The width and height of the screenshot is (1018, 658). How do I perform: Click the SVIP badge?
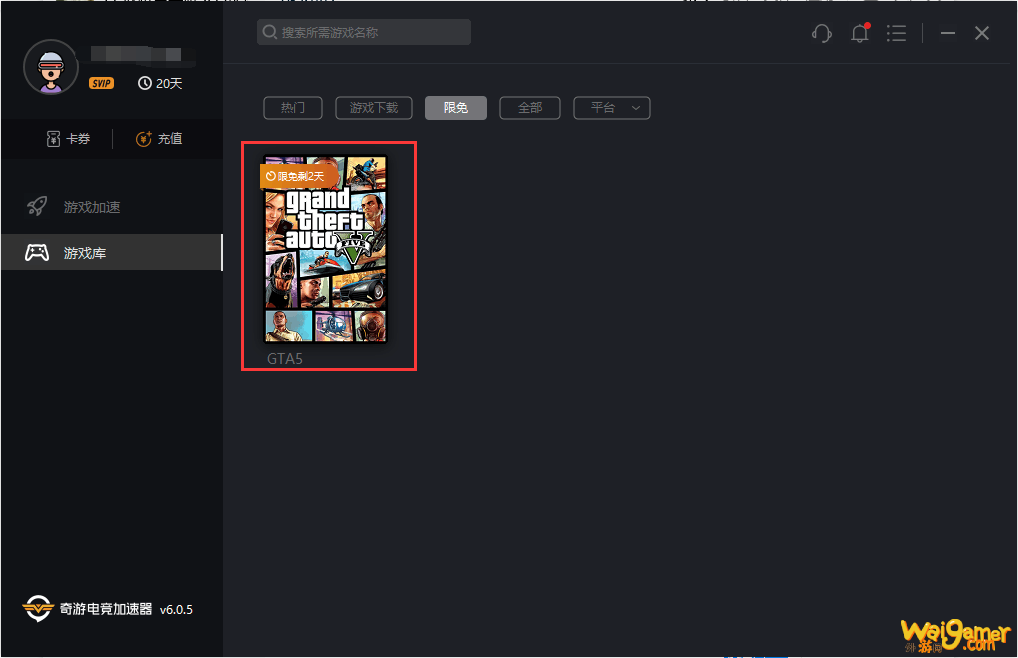[x=101, y=83]
